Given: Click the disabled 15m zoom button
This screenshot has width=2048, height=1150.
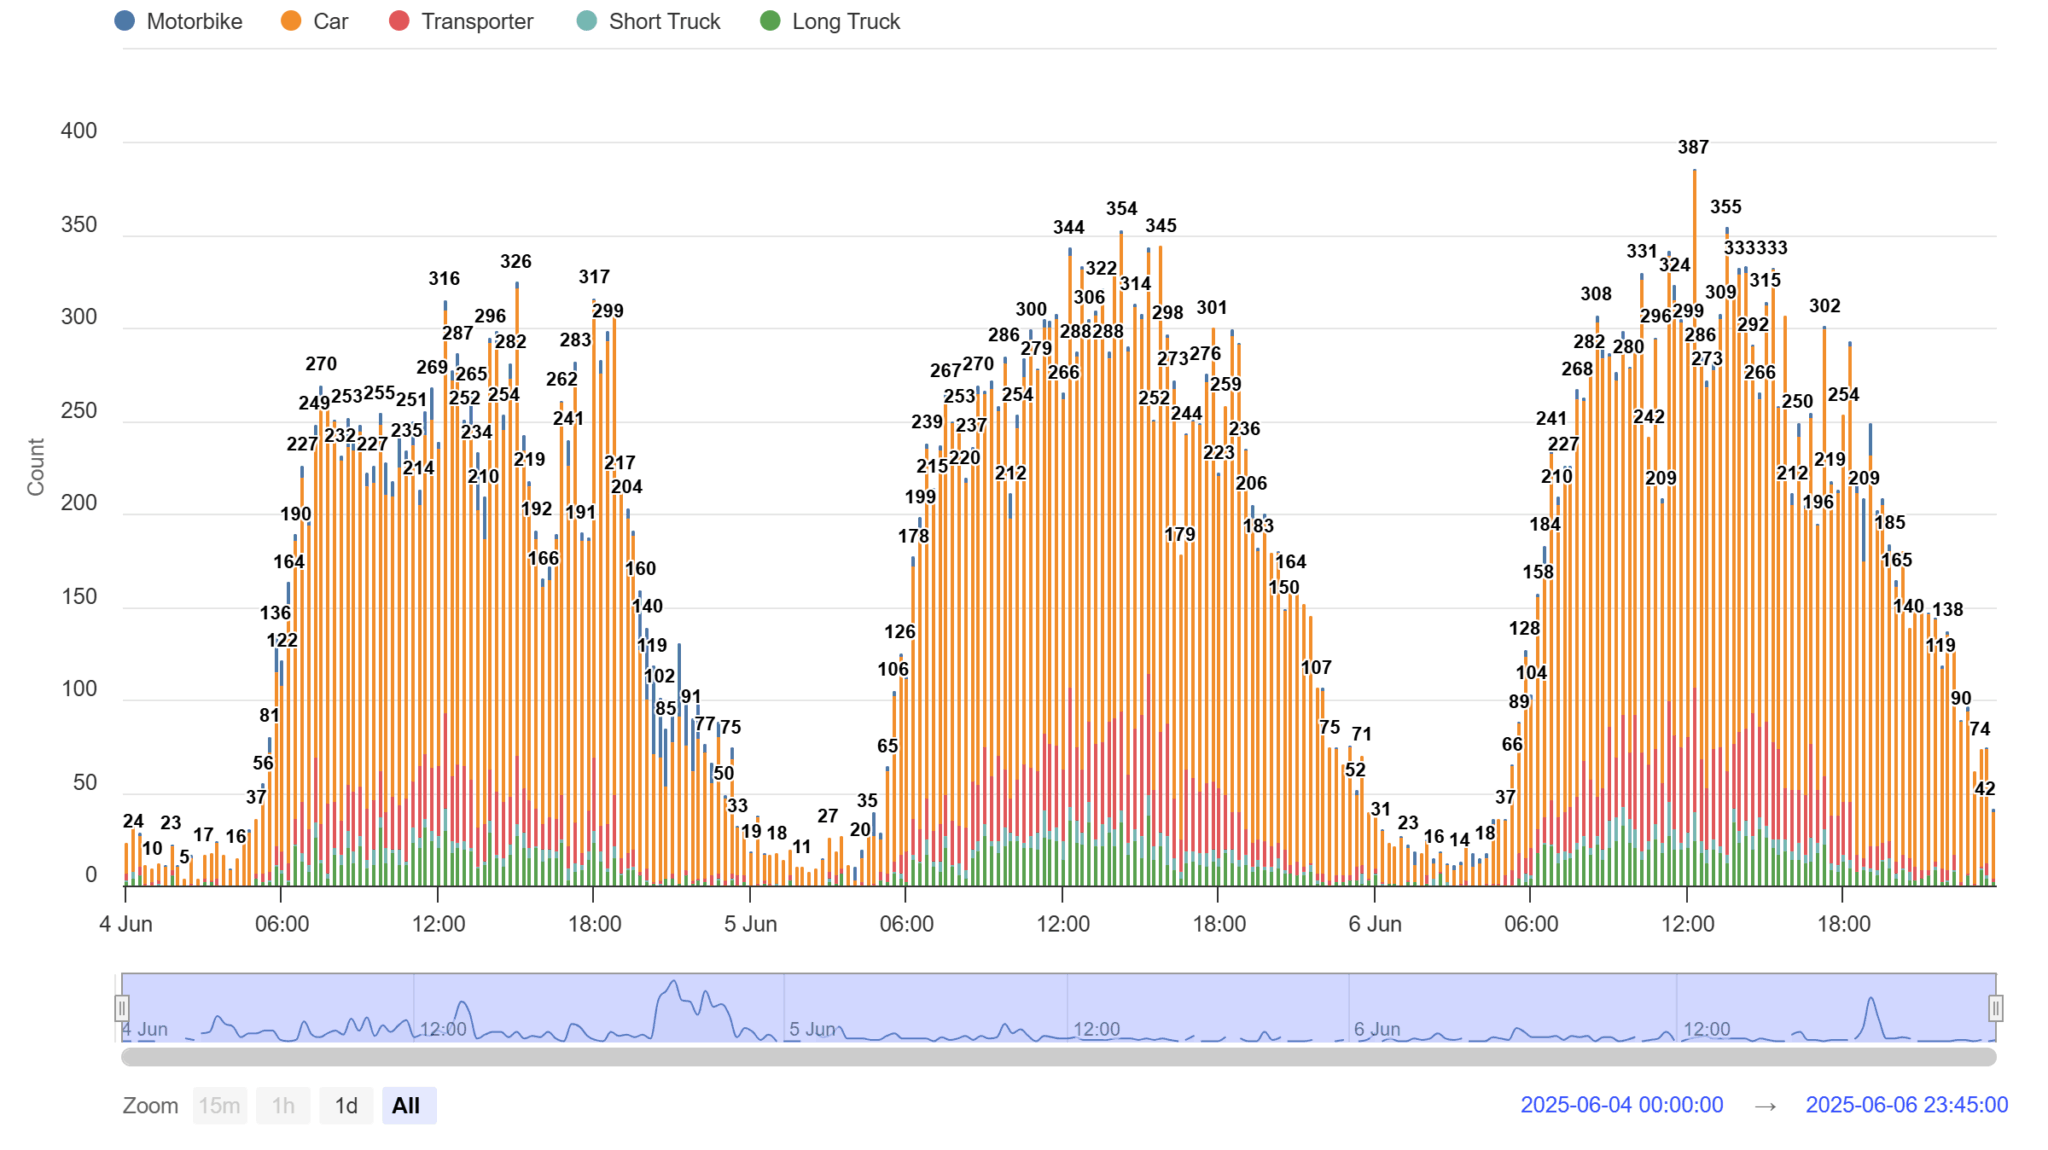Looking at the screenshot, I should 219,1106.
